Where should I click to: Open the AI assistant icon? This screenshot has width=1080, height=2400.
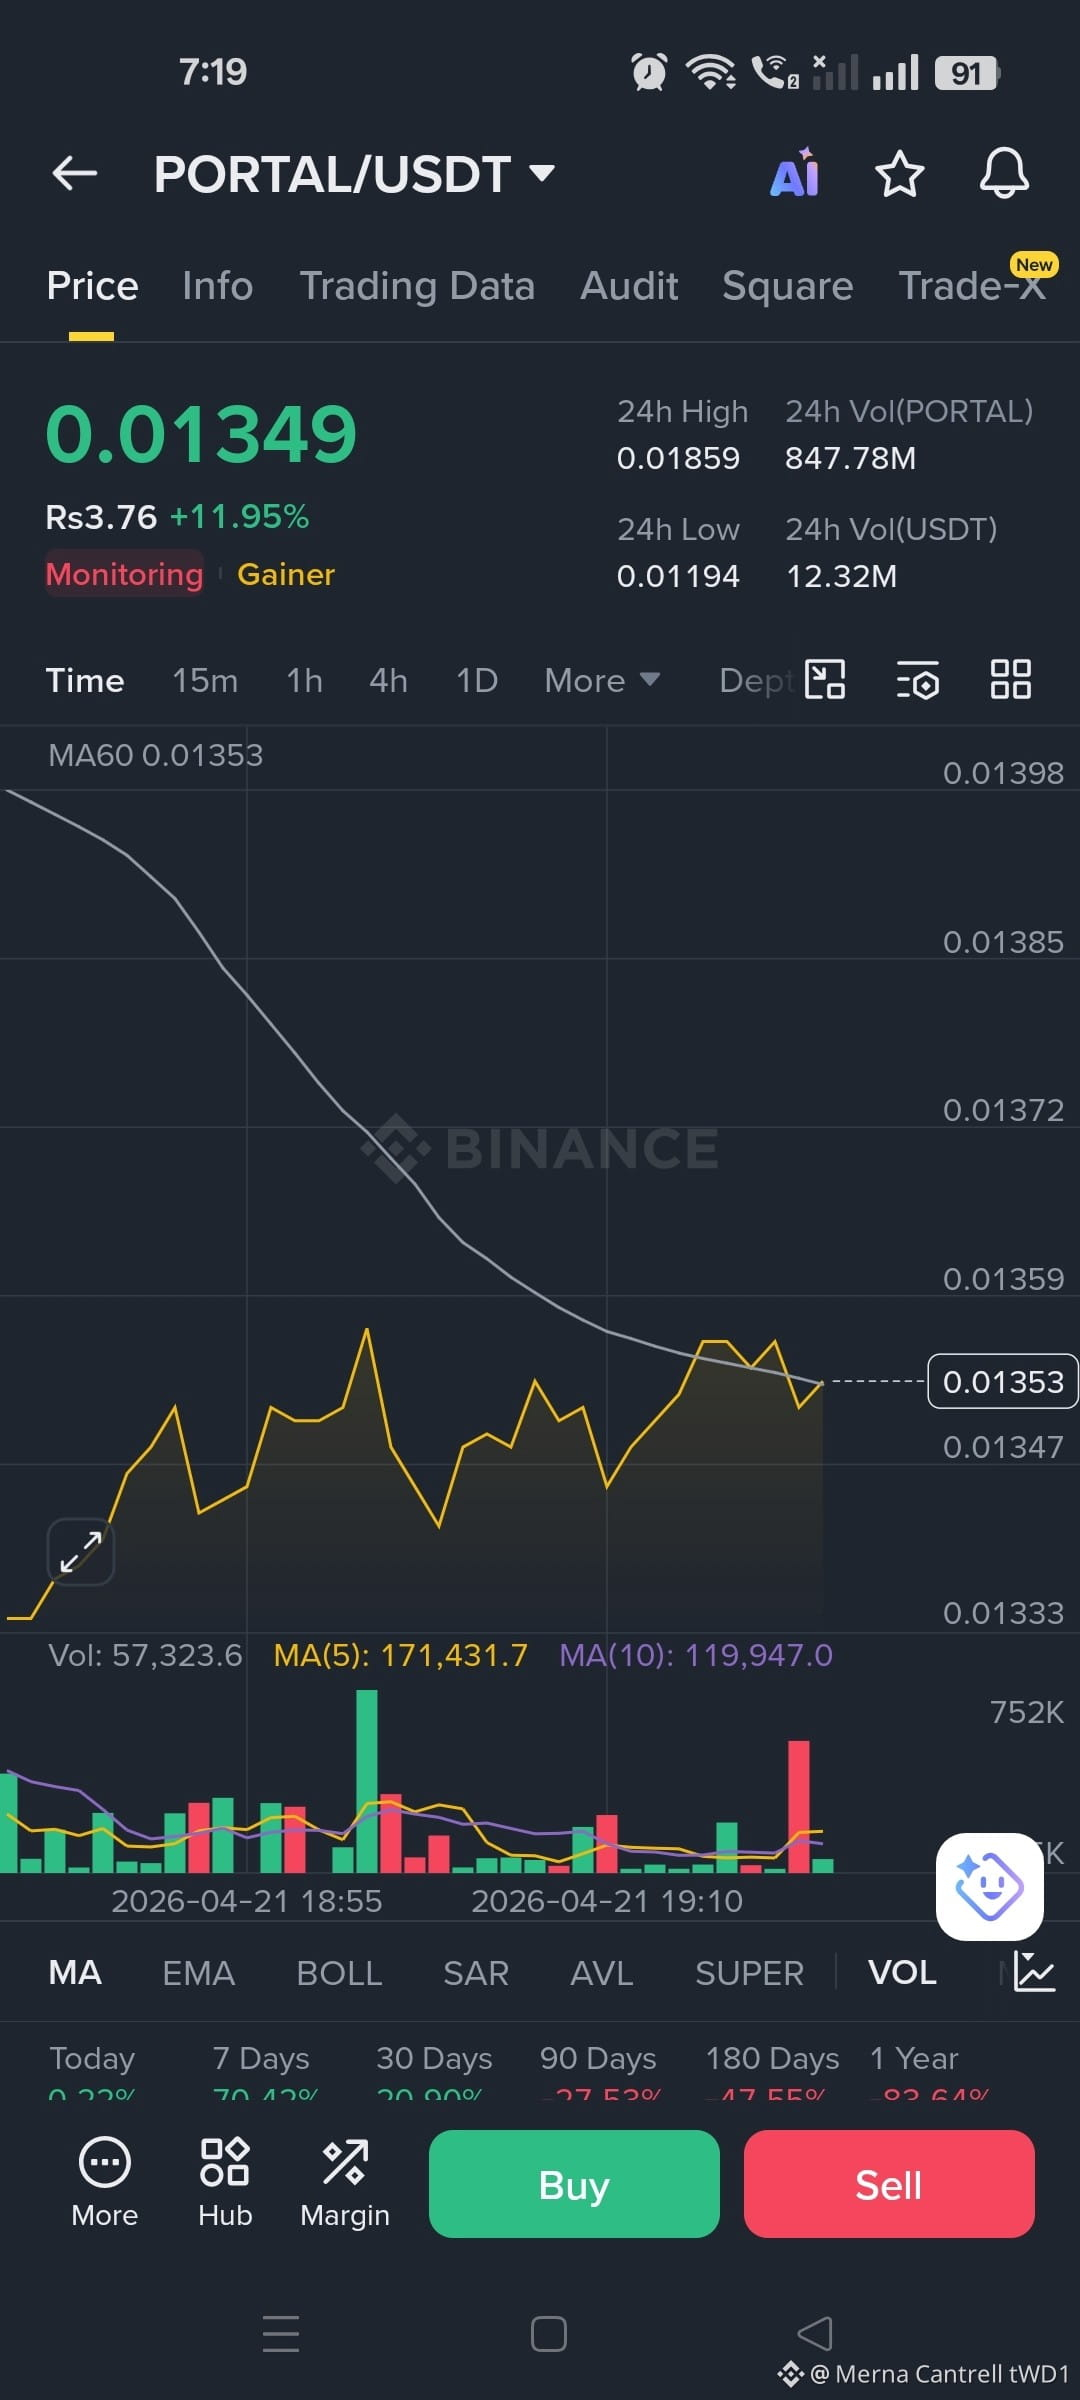point(796,173)
